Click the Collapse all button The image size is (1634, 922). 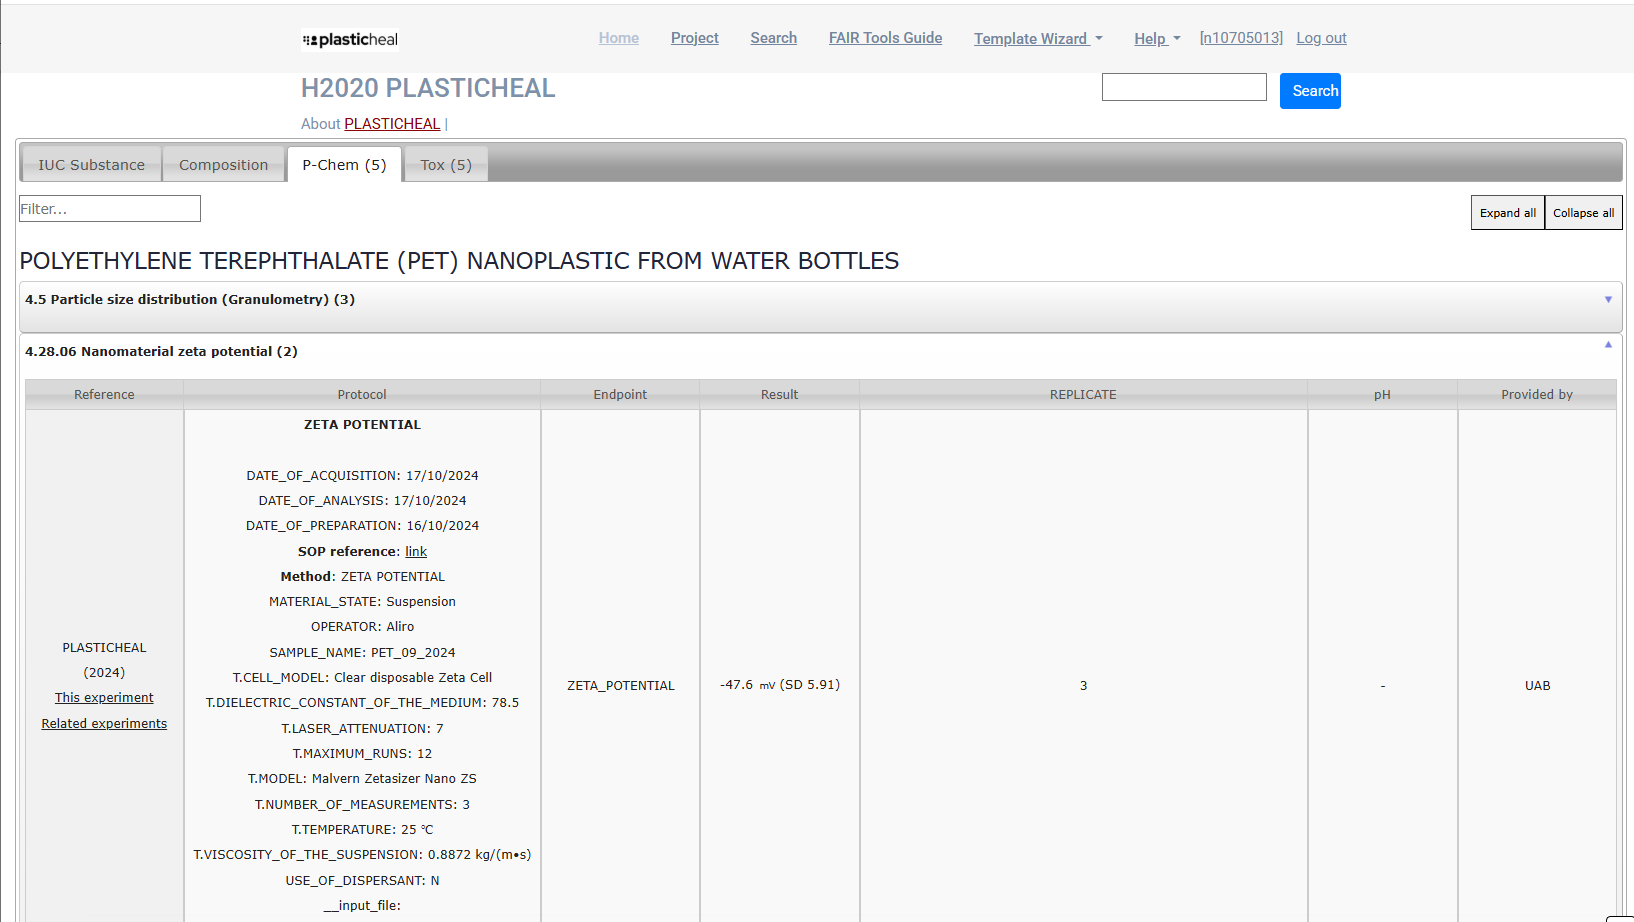pos(1583,213)
